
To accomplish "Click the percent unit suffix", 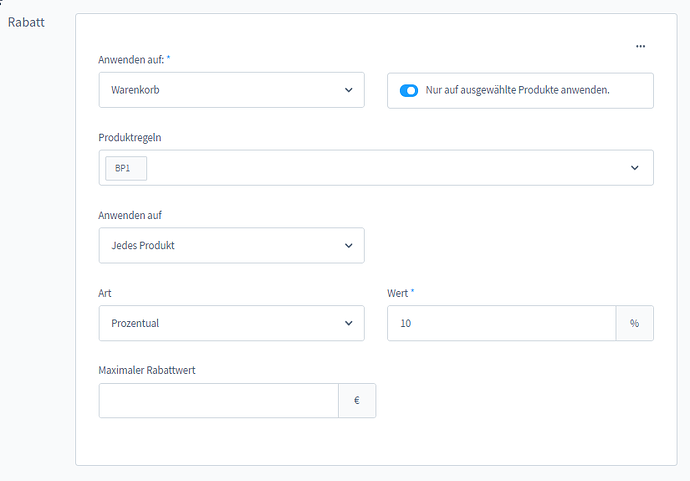I will pyautogui.click(x=634, y=323).
